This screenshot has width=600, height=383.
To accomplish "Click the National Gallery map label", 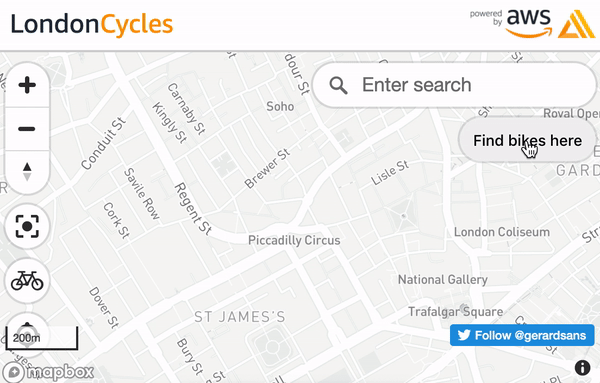I will [x=443, y=280].
